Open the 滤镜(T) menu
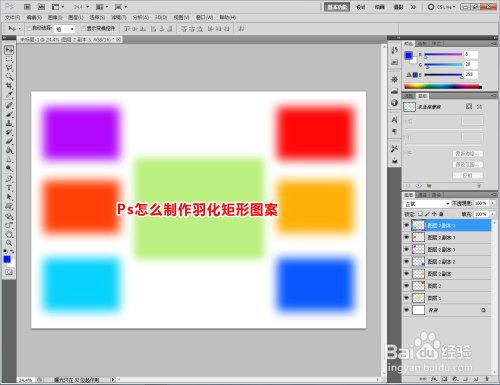Viewport: 500px width, 385px height. (x=119, y=17)
